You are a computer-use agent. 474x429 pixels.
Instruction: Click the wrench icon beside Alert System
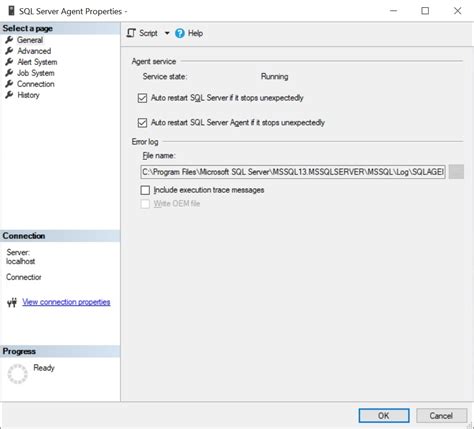click(x=9, y=62)
